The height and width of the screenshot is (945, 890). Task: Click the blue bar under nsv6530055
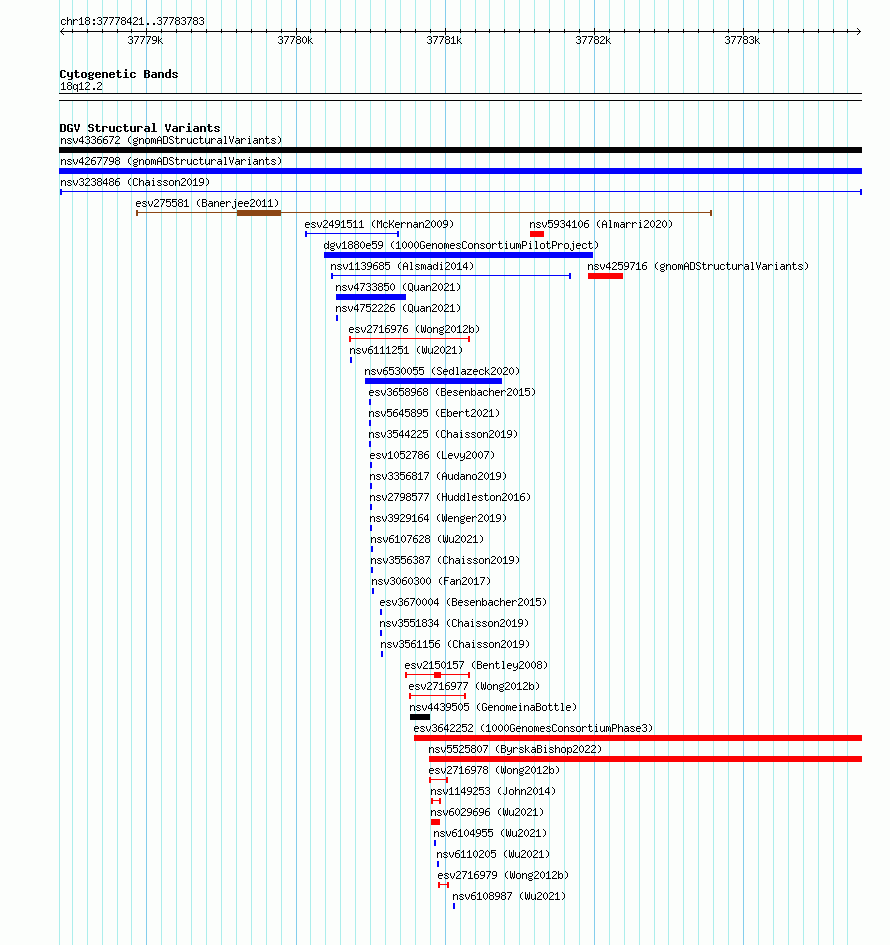[x=433, y=381]
